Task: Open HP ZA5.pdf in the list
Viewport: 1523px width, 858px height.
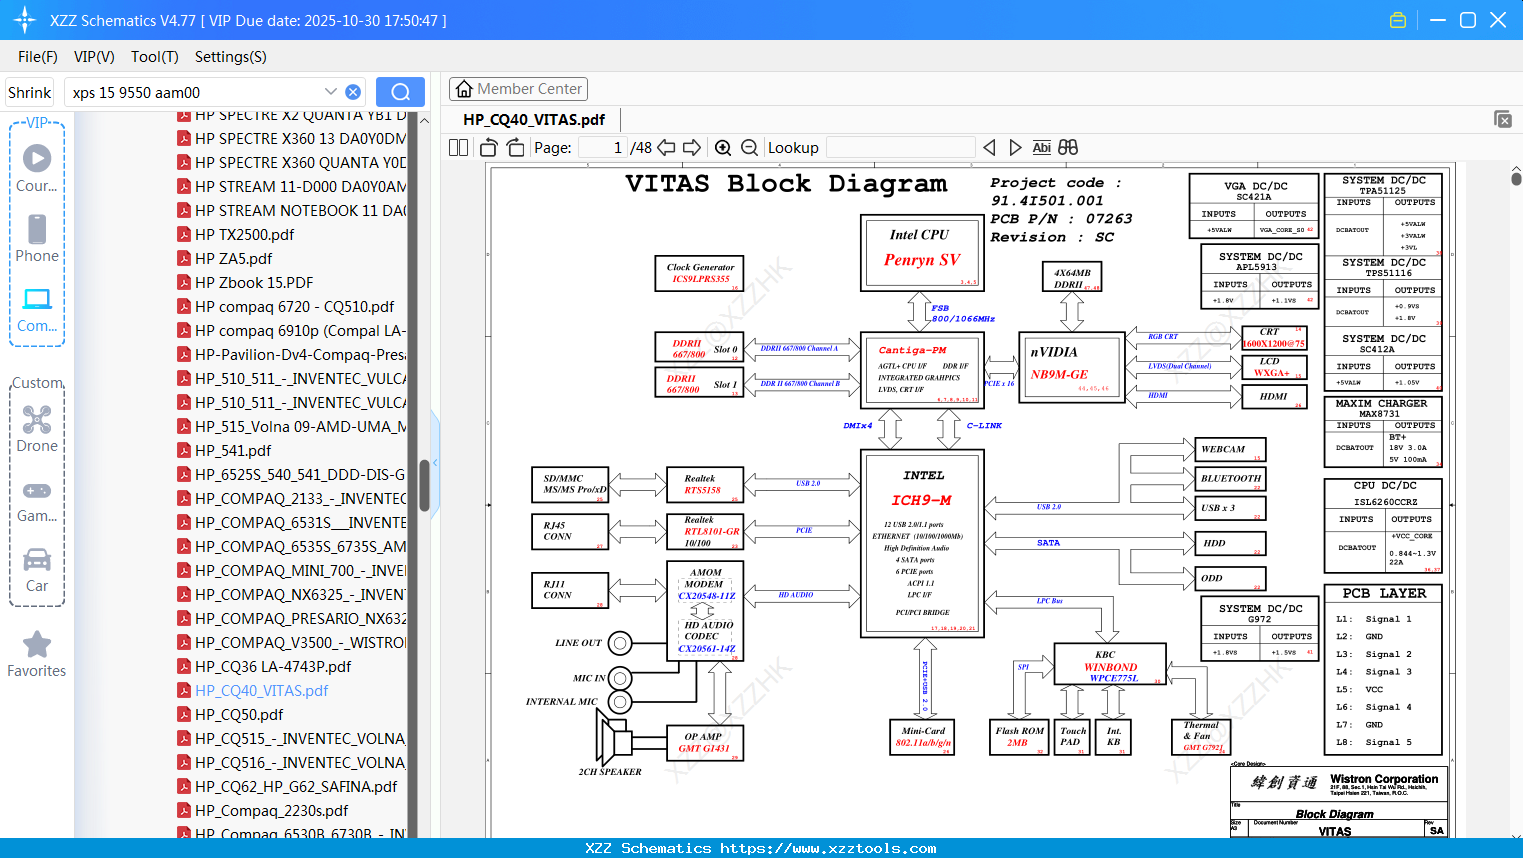Action: pos(233,258)
